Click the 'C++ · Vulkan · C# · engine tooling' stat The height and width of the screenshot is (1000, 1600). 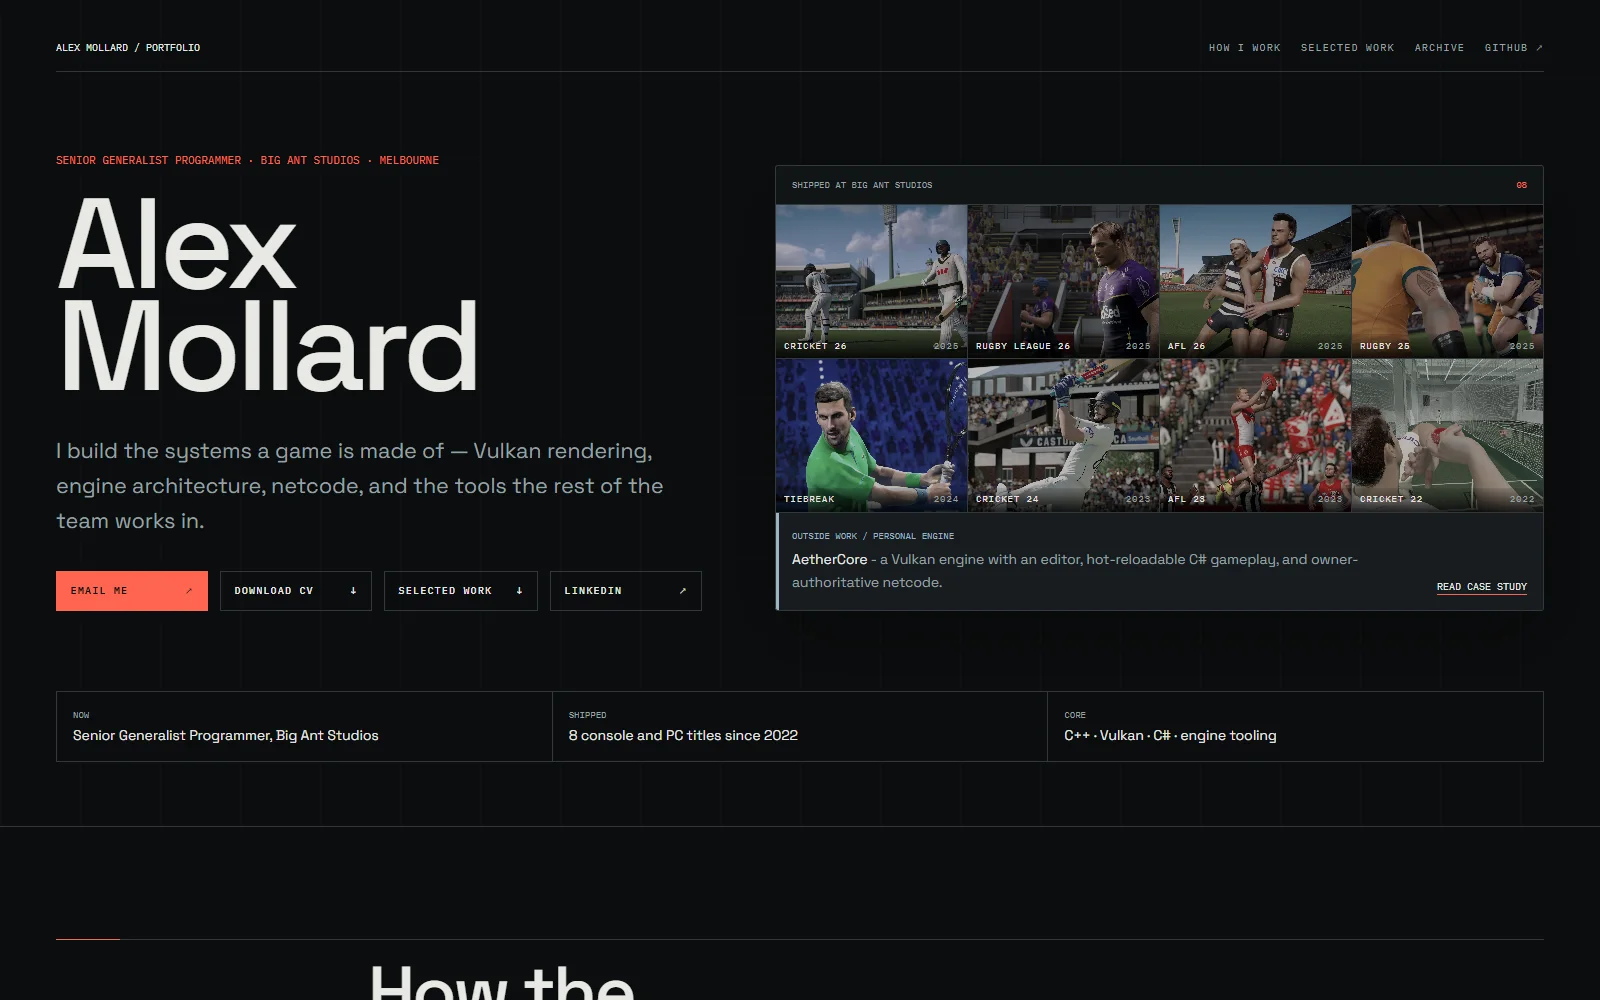[1170, 736]
